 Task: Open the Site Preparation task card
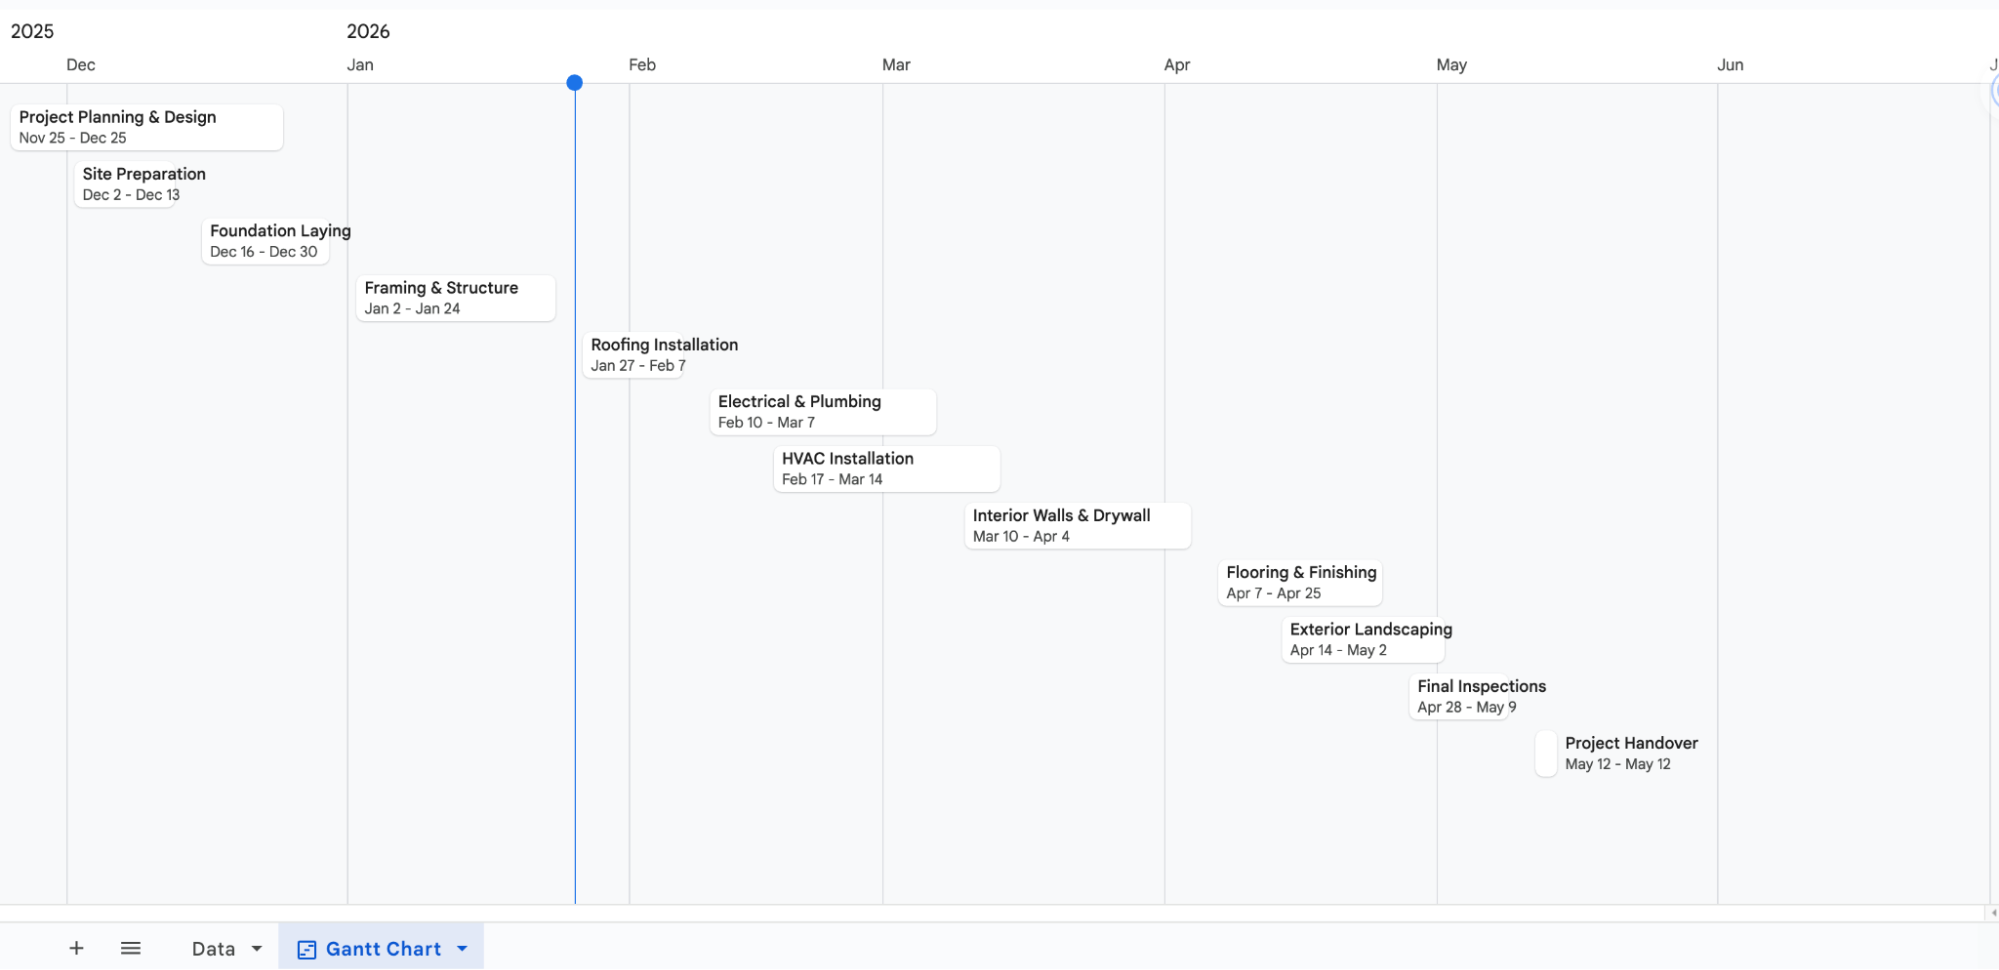click(x=143, y=184)
